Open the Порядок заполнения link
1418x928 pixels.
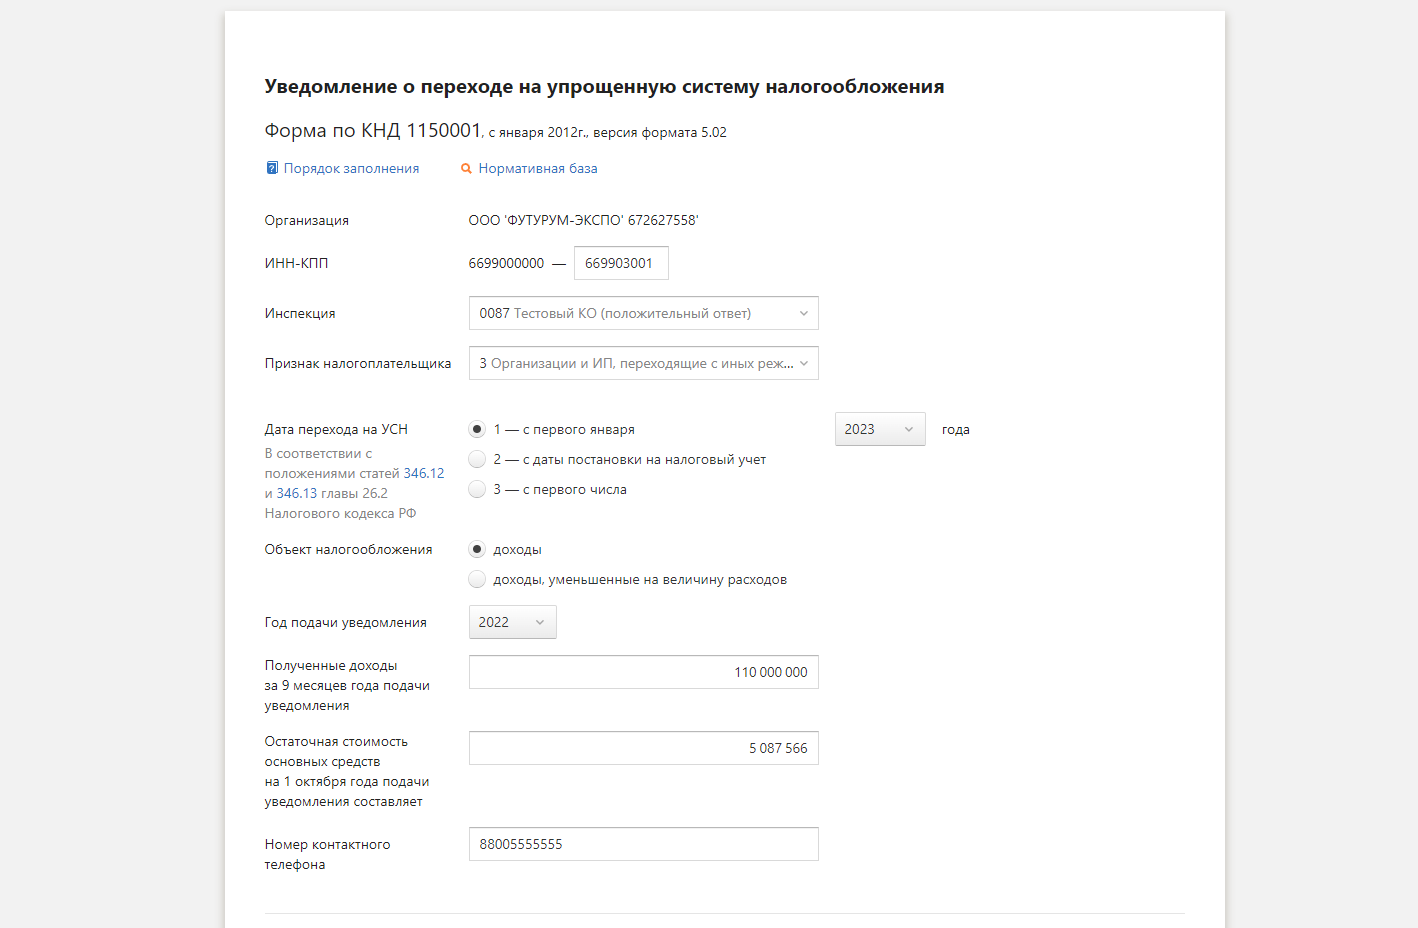pos(351,168)
